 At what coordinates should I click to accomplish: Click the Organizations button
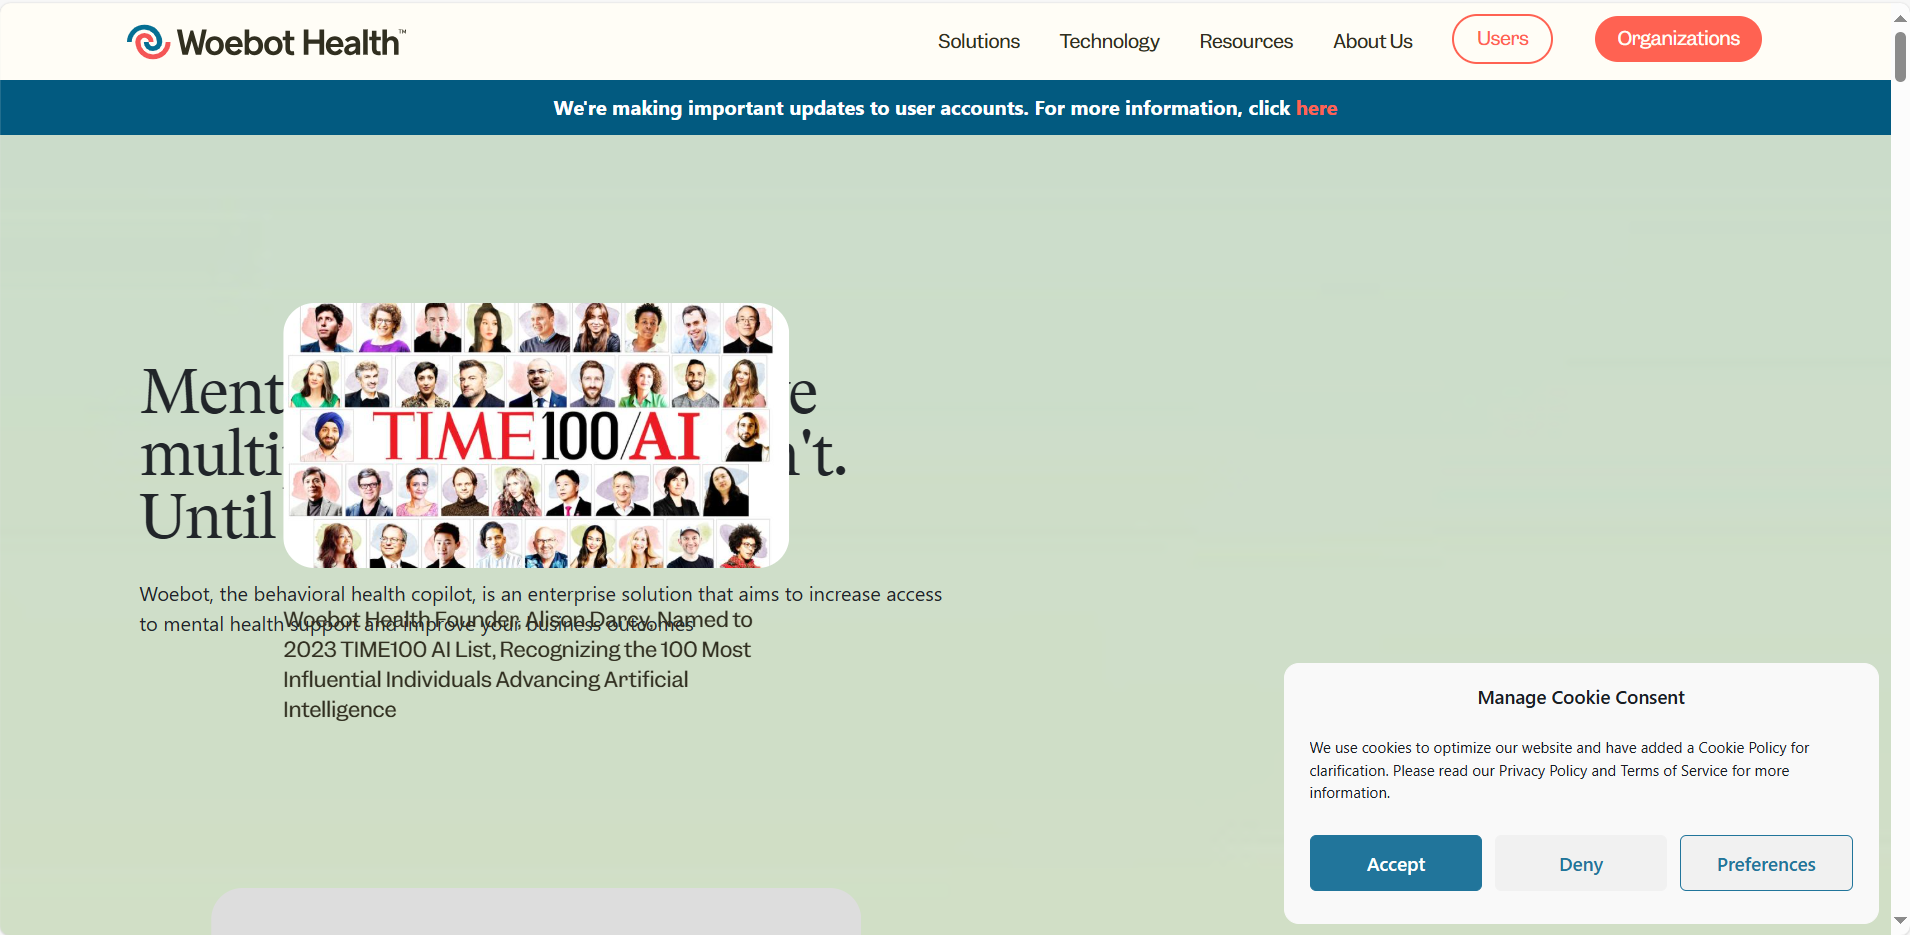tap(1677, 39)
